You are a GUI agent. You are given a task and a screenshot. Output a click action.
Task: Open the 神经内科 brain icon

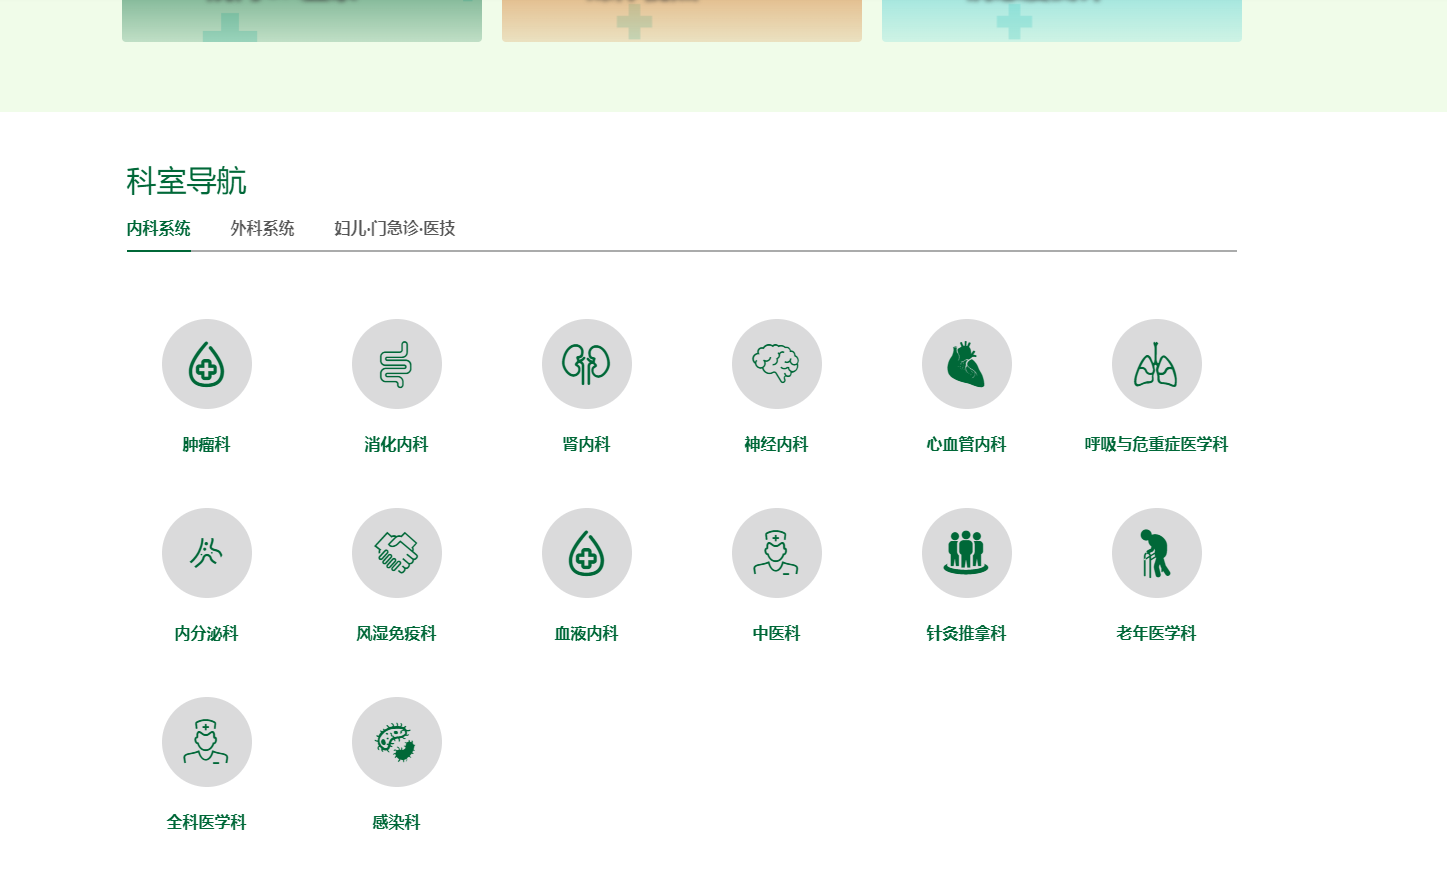(777, 364)
